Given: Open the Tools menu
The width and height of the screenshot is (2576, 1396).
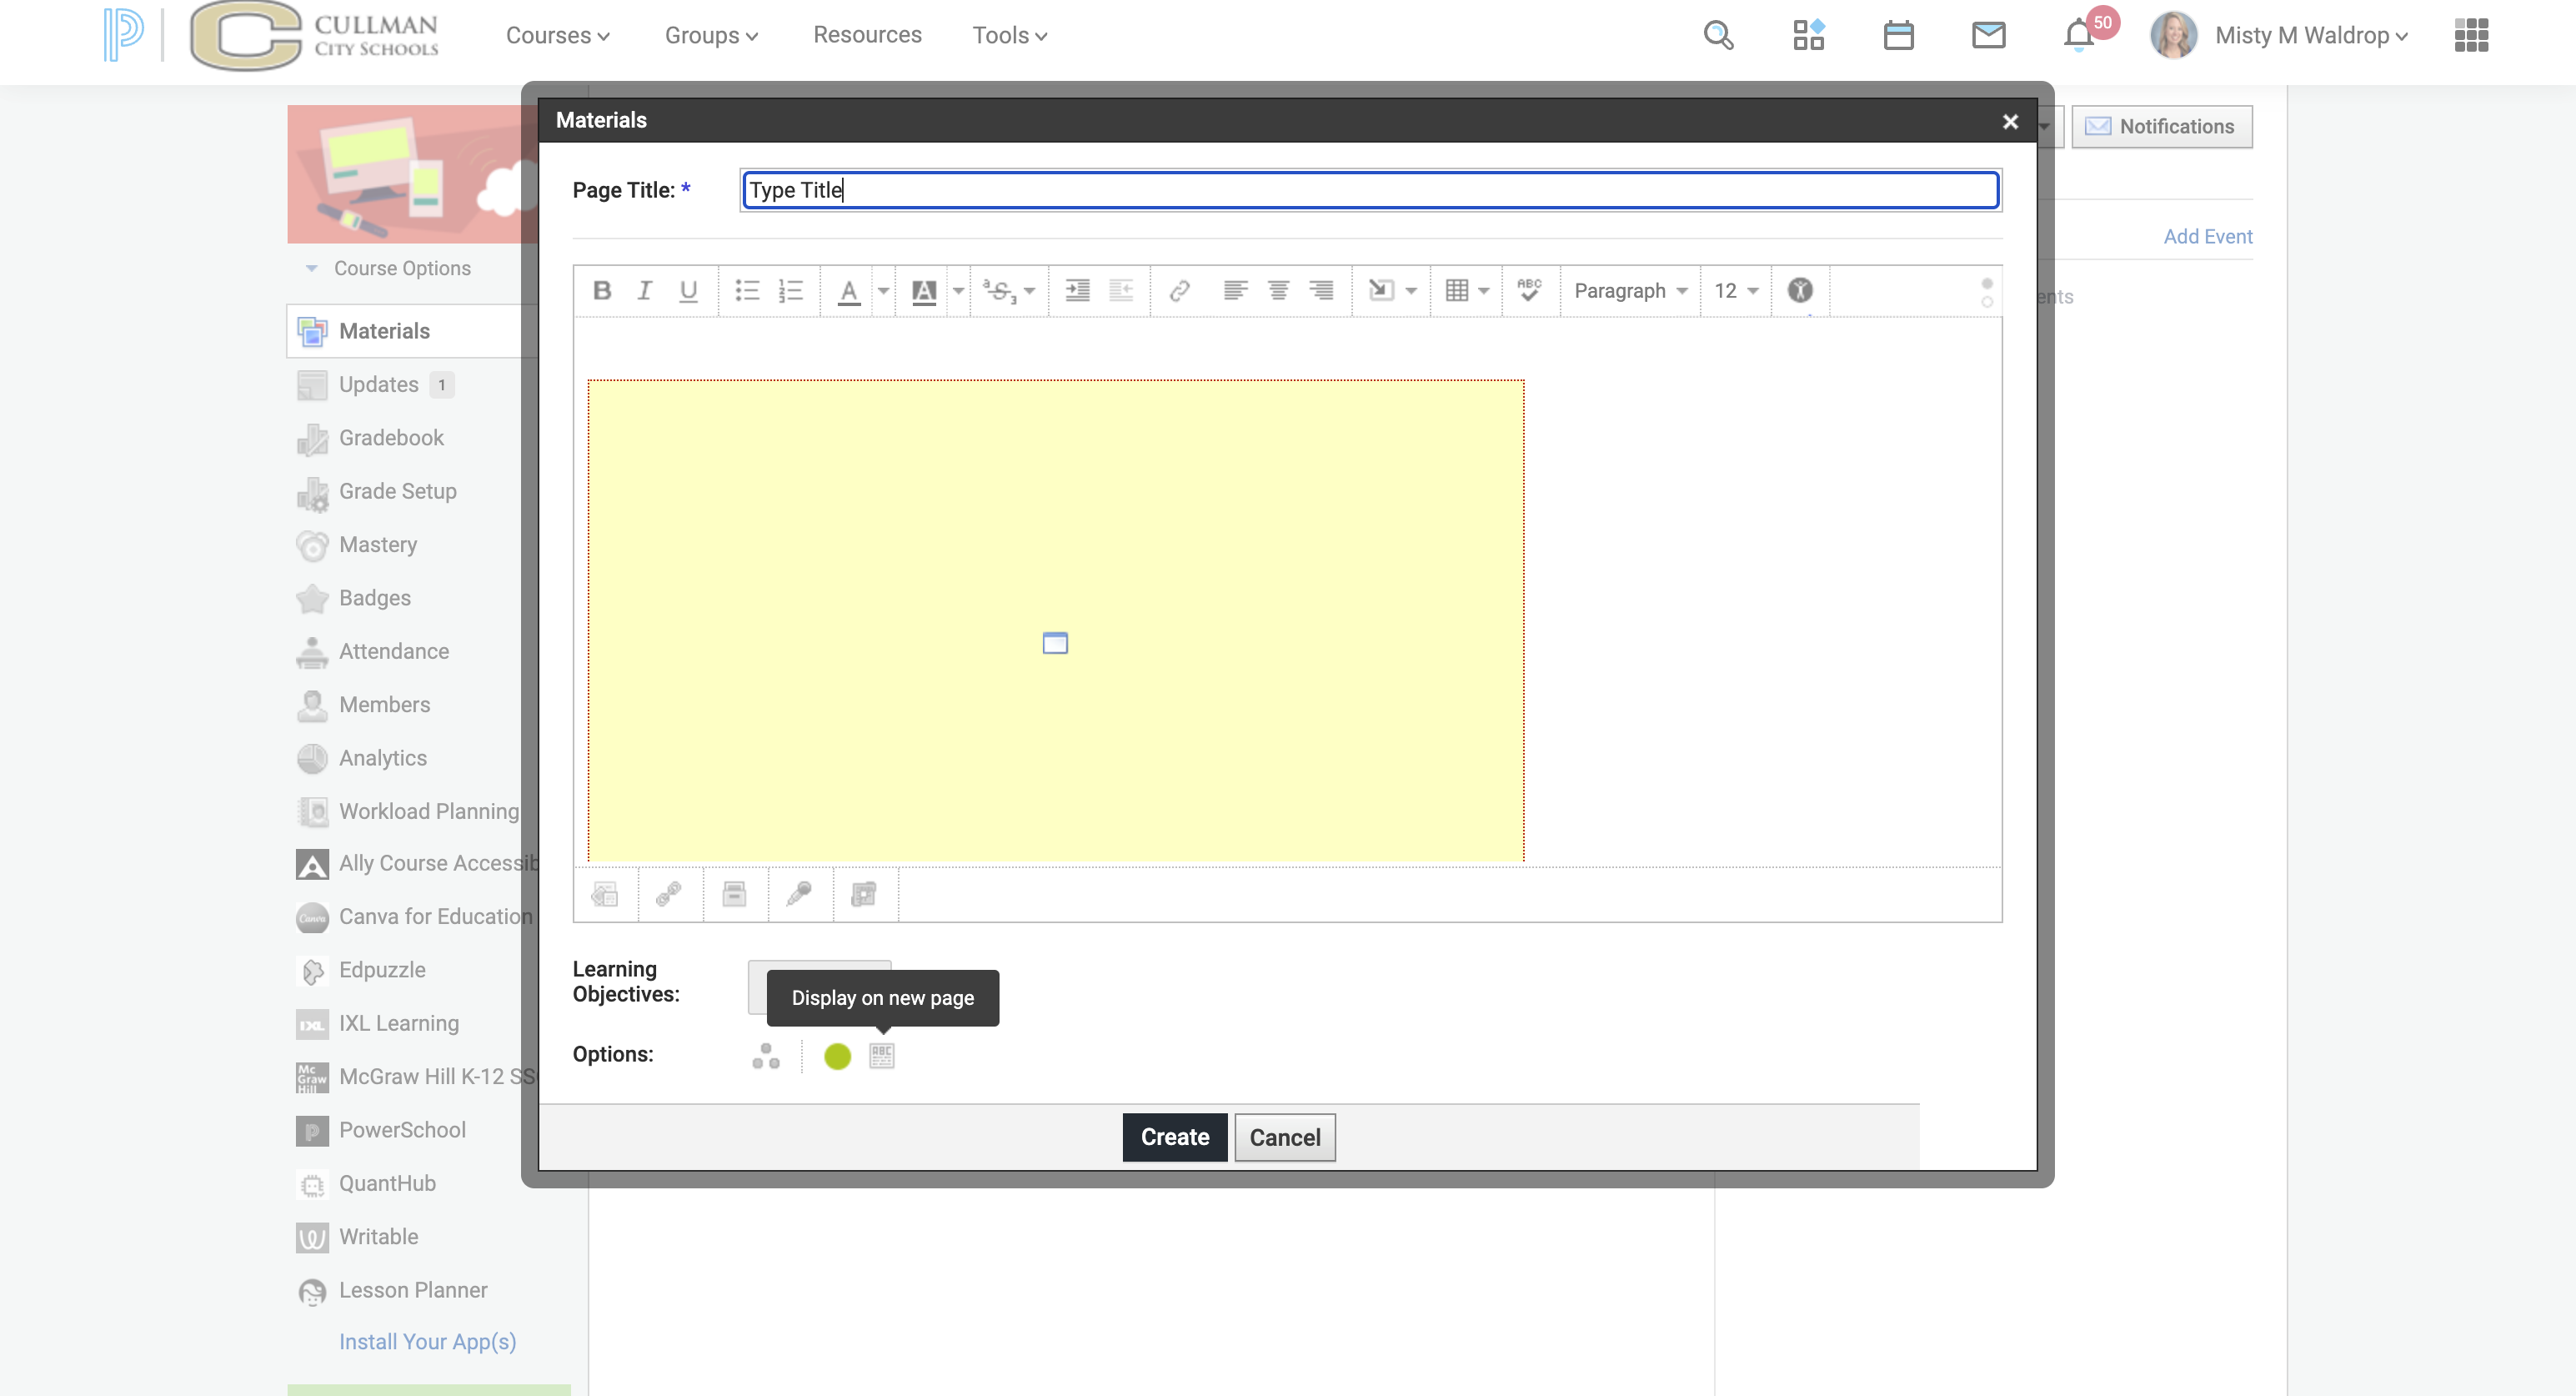Looking at the screenshot, I should point(1009,35).
